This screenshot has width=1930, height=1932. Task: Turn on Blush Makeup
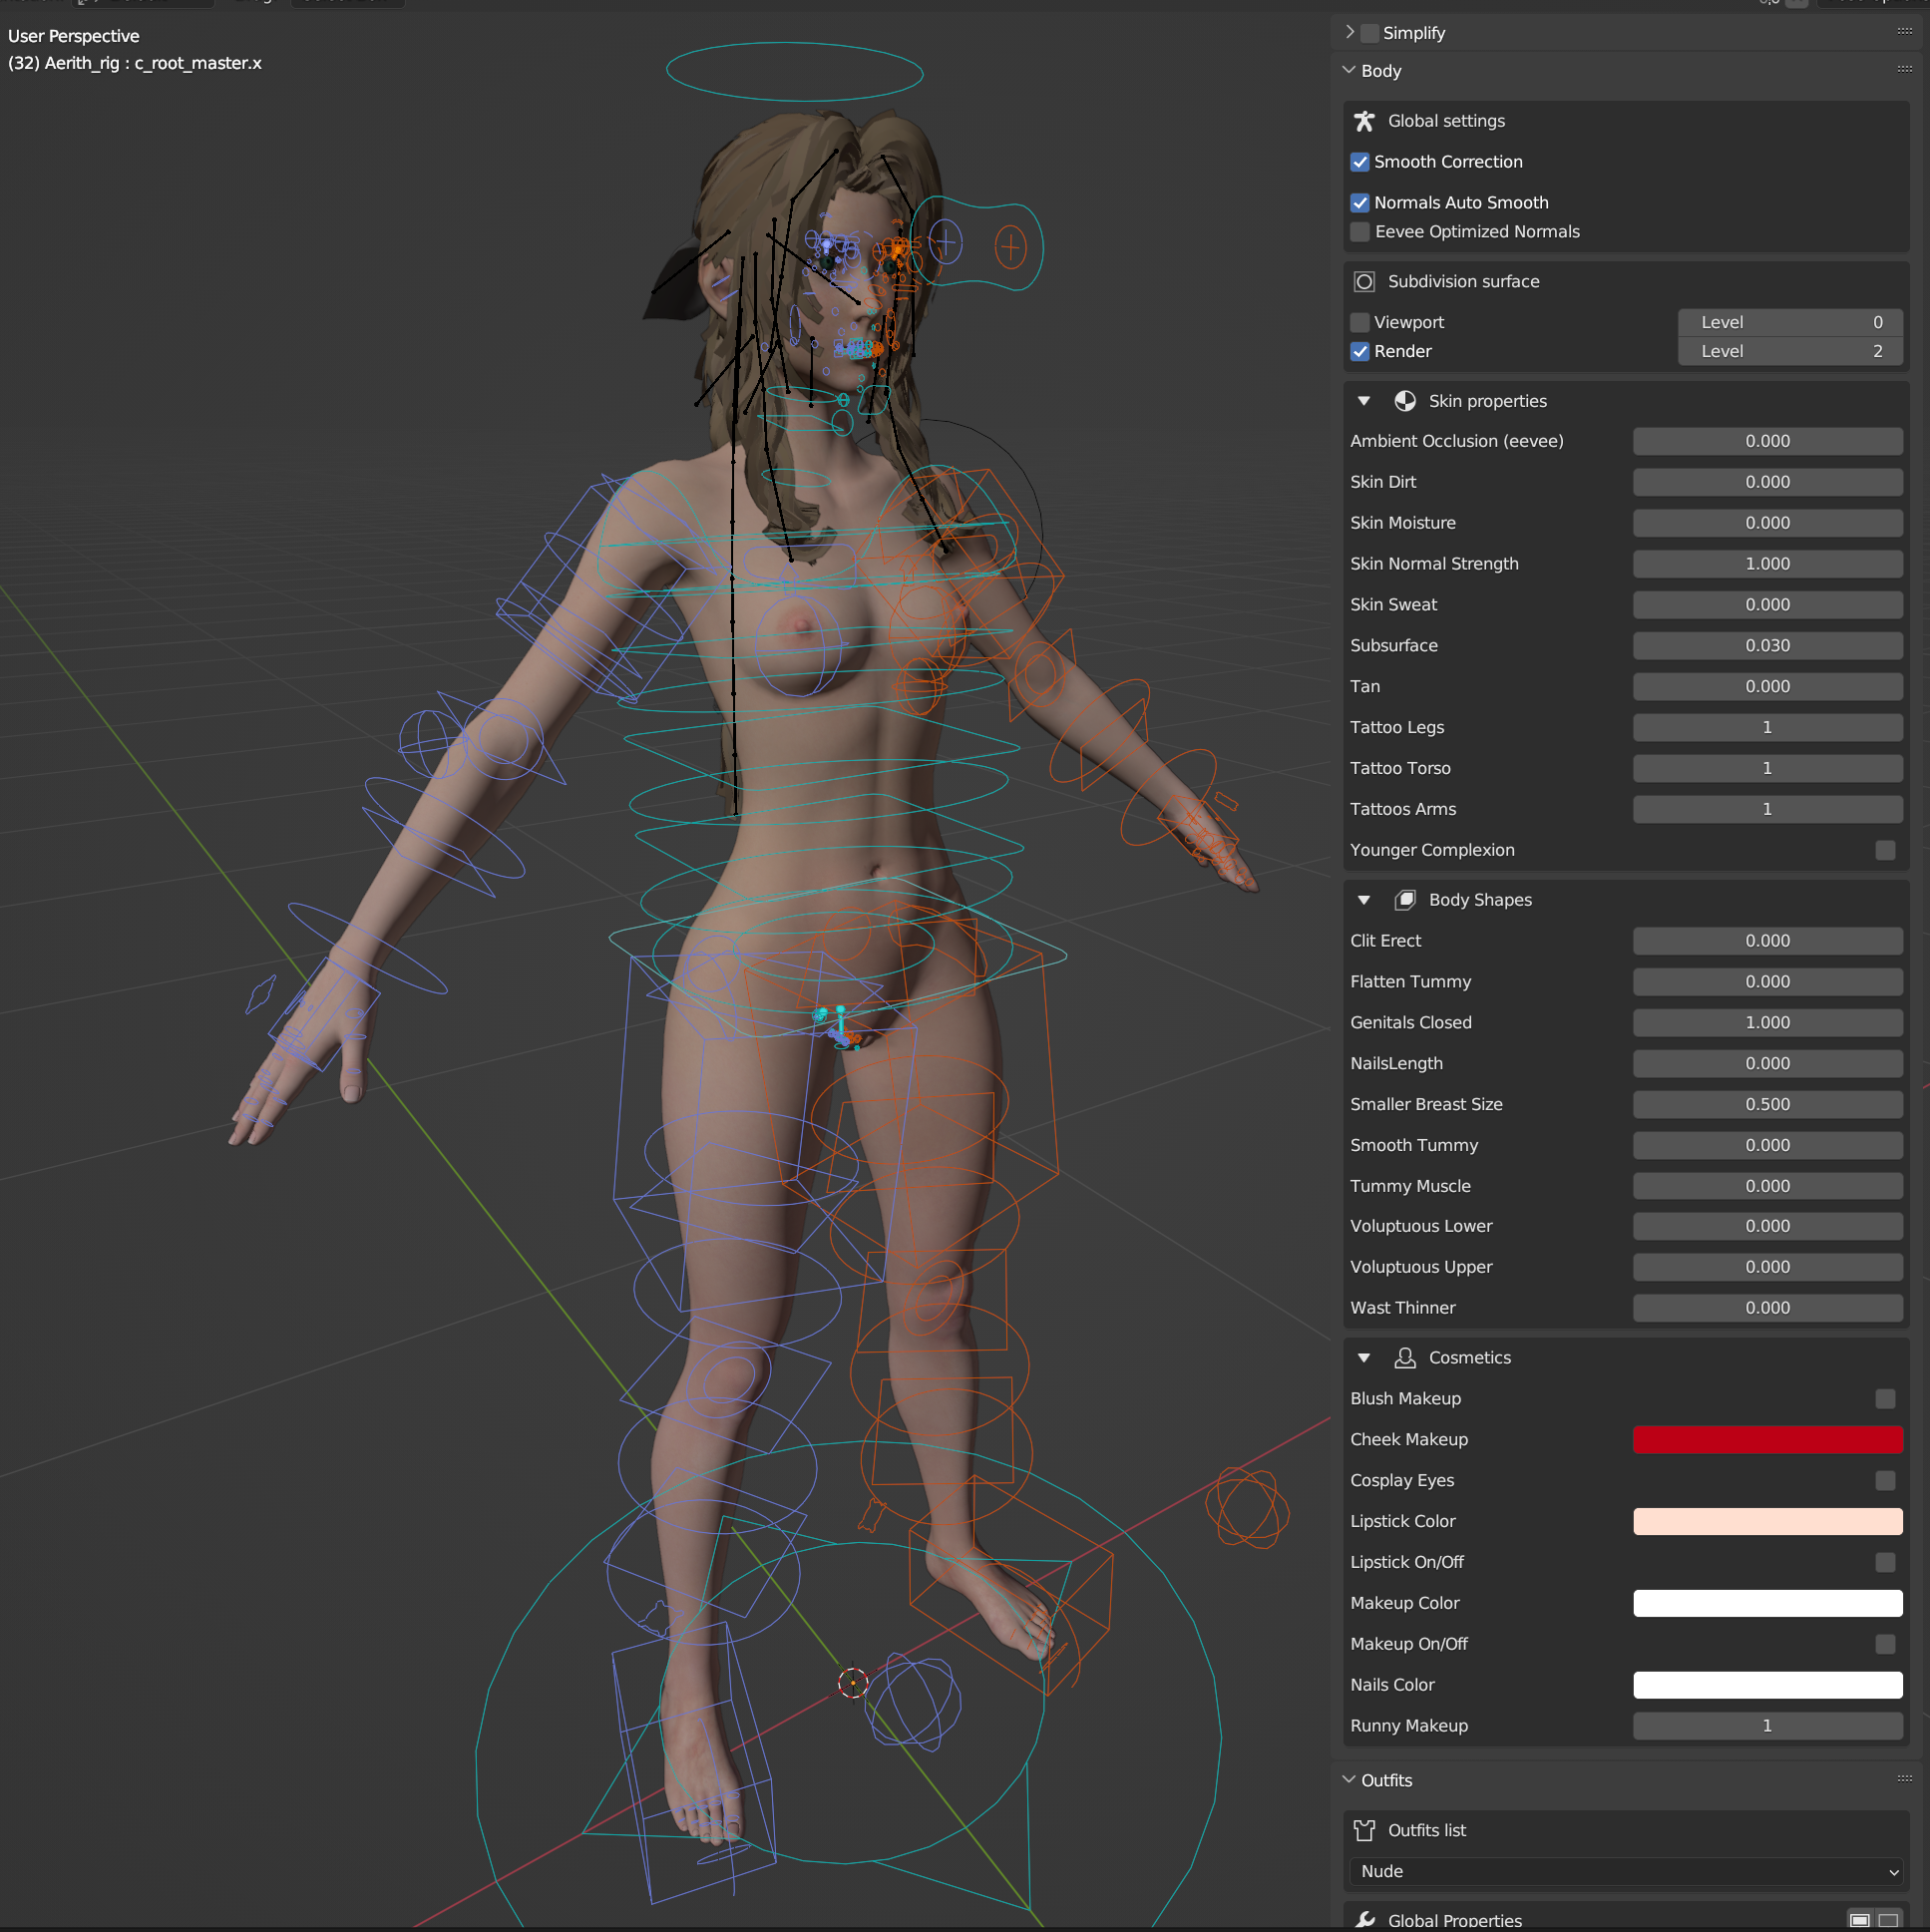[1885, 1399]
